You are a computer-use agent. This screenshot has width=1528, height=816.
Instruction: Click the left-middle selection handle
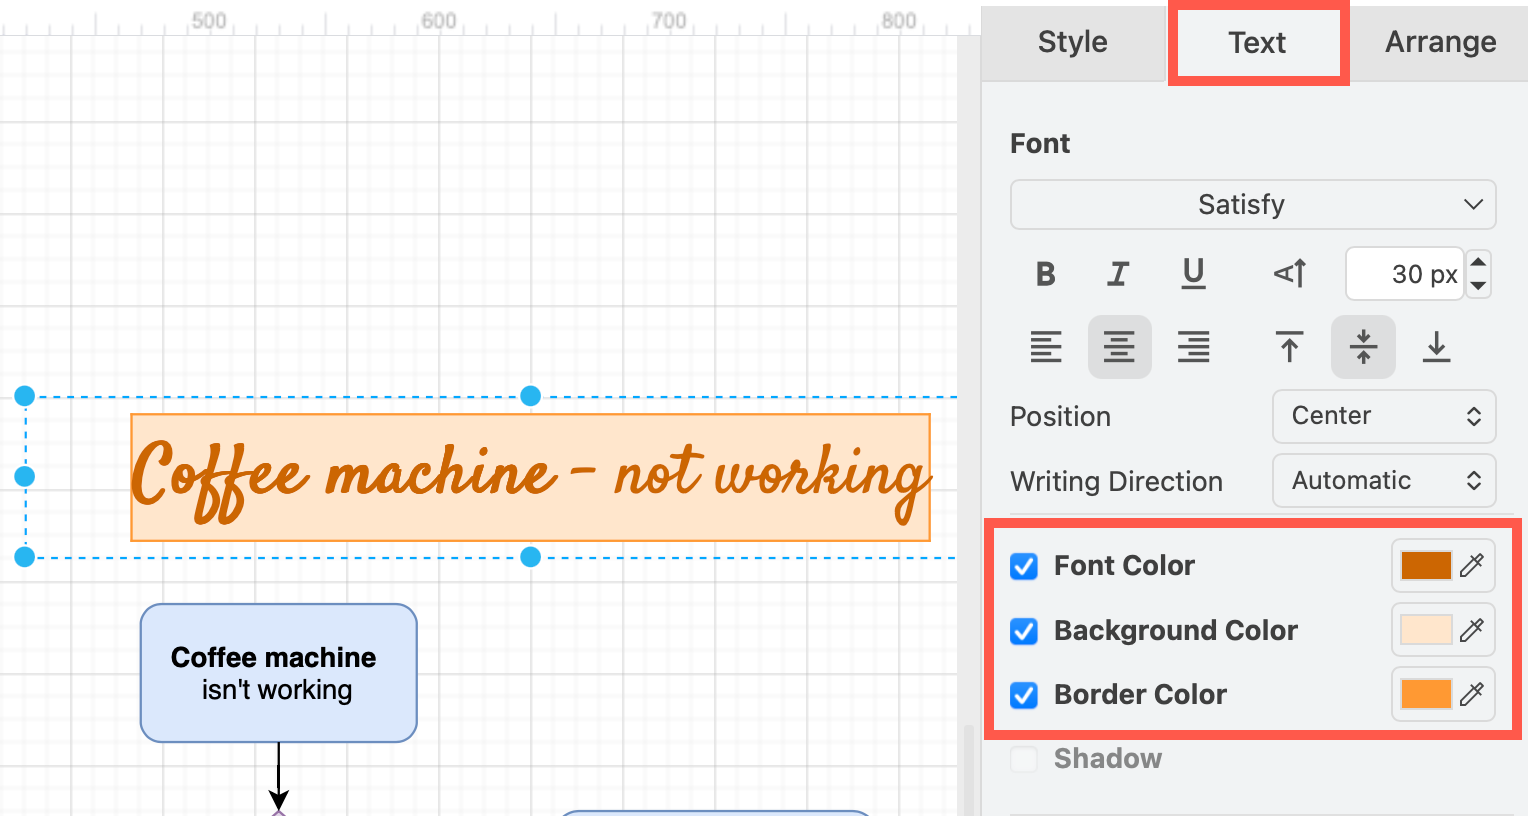coord(25,477)
